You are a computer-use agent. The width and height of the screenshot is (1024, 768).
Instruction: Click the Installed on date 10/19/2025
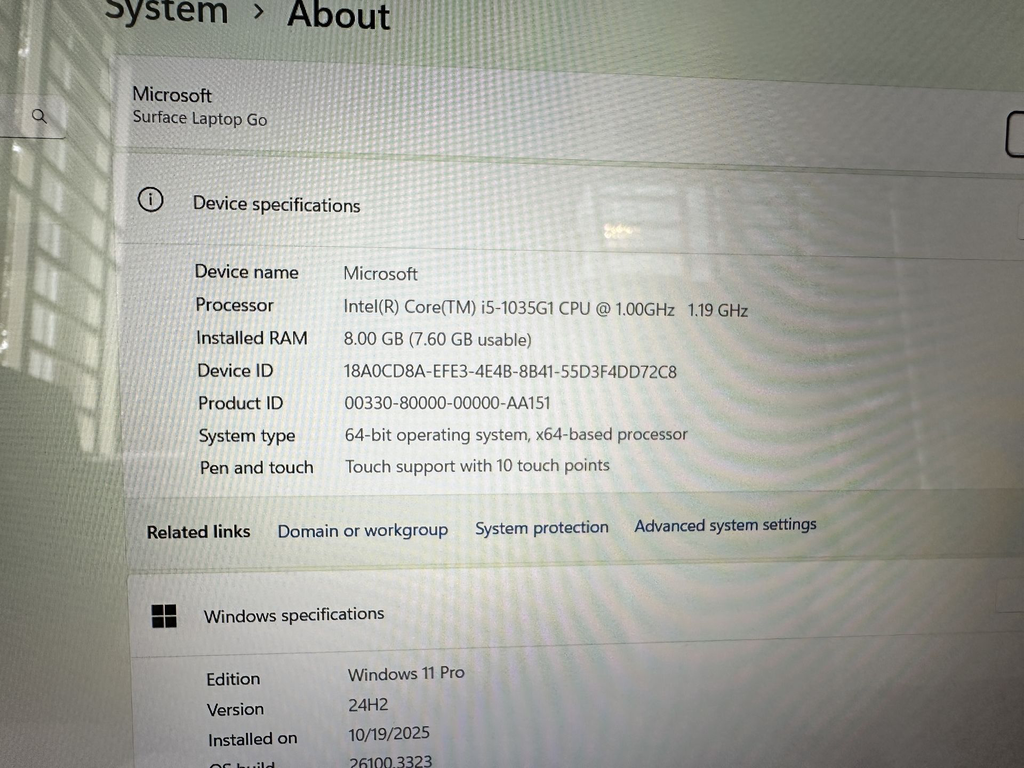point(388,734)
